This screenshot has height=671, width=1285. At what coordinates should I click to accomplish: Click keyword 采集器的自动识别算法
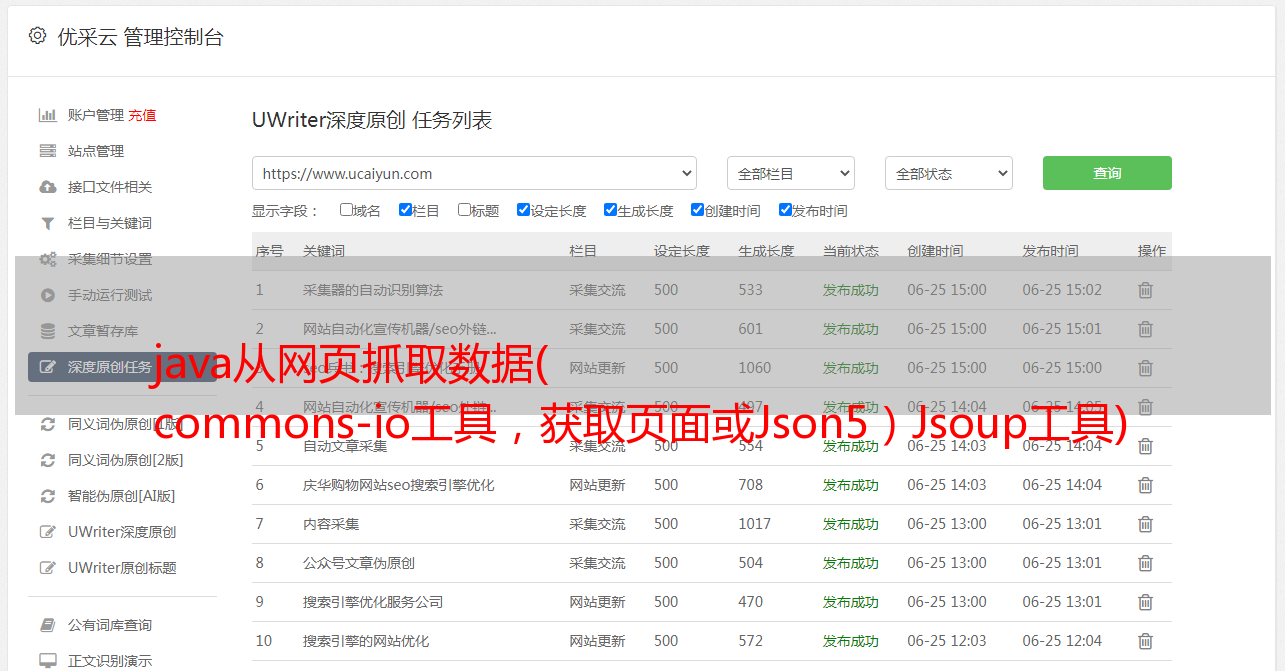373,290
